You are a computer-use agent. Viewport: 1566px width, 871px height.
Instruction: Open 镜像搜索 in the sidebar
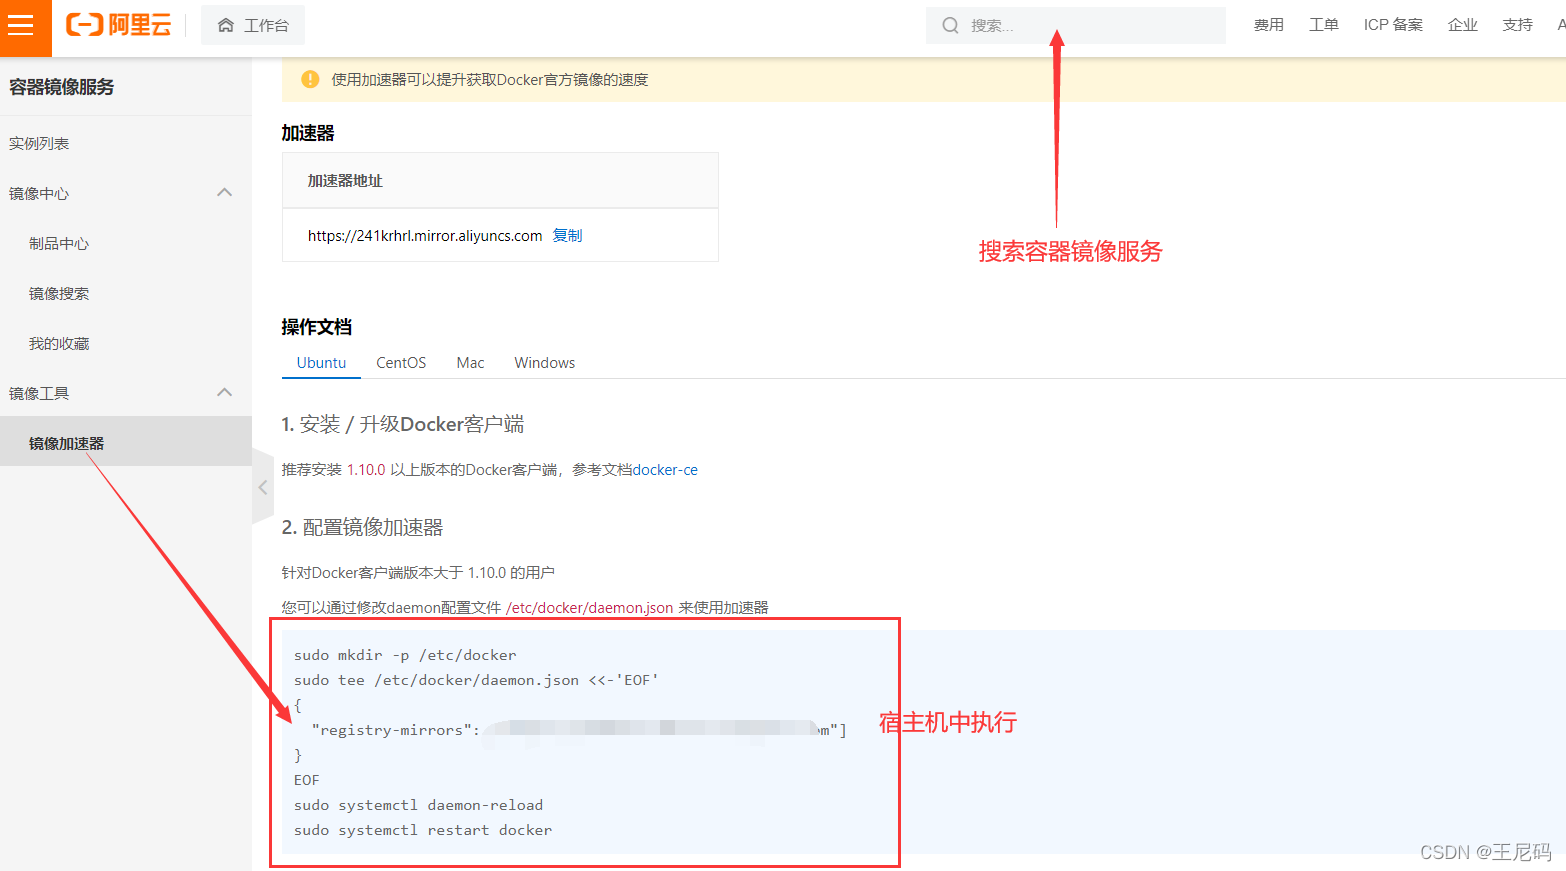59,293
